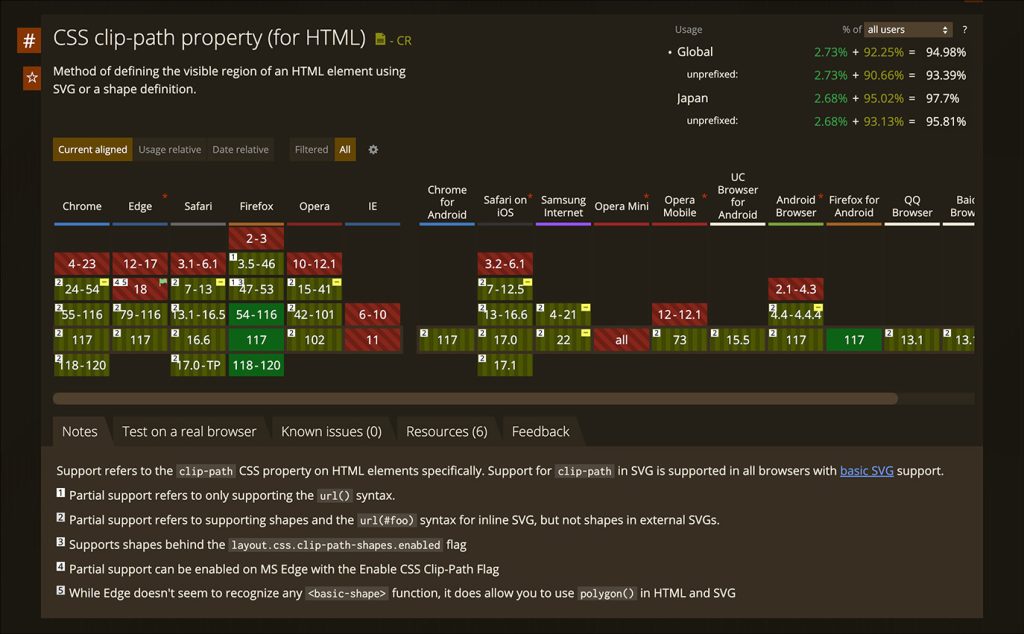Enable Date relative view mode
1024x634 pixels.
coord(240,150)
